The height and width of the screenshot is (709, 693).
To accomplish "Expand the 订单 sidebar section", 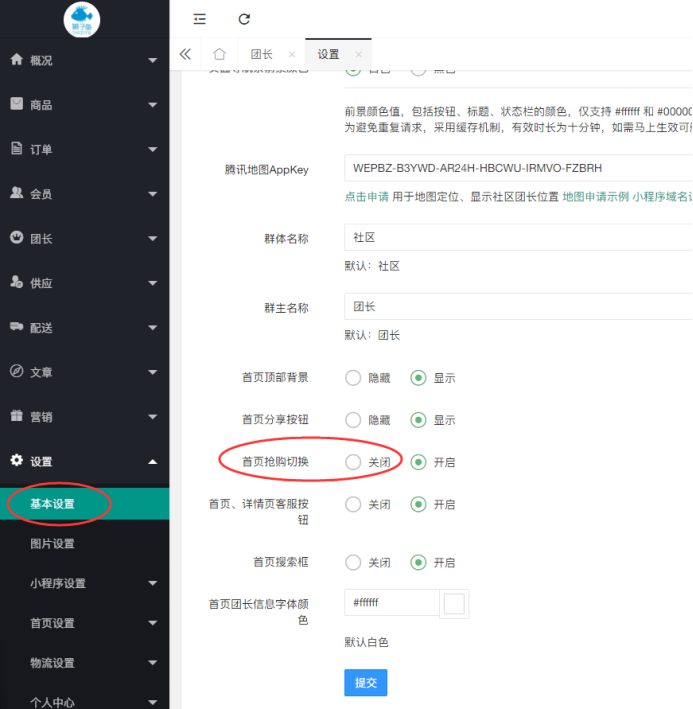I will coord(84,149).
